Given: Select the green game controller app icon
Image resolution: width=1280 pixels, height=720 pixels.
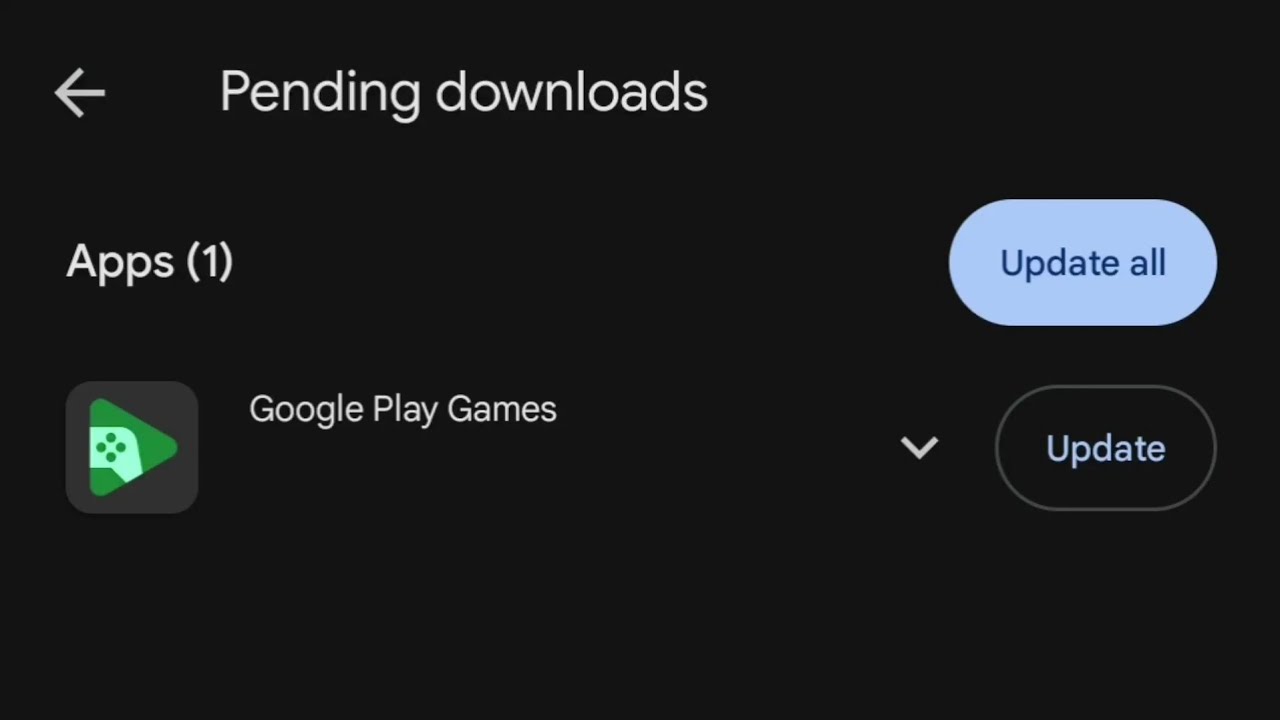Looking at the screenshot, I should tap(132, 447).
